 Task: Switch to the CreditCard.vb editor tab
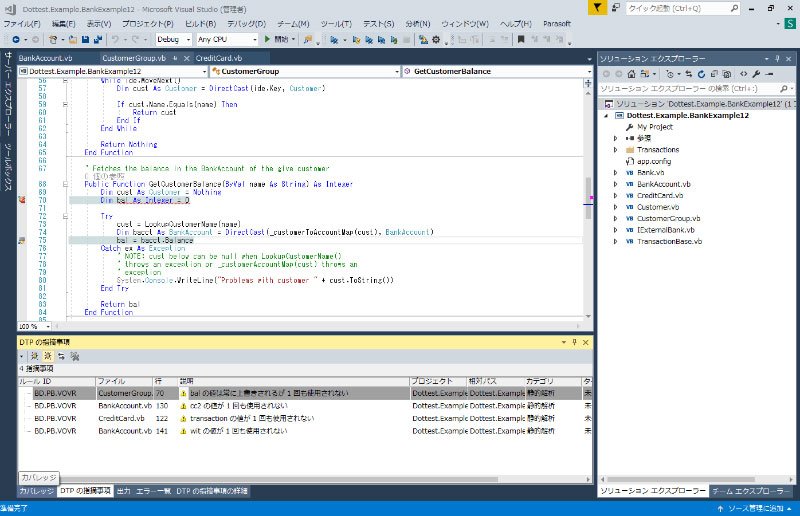219,58
